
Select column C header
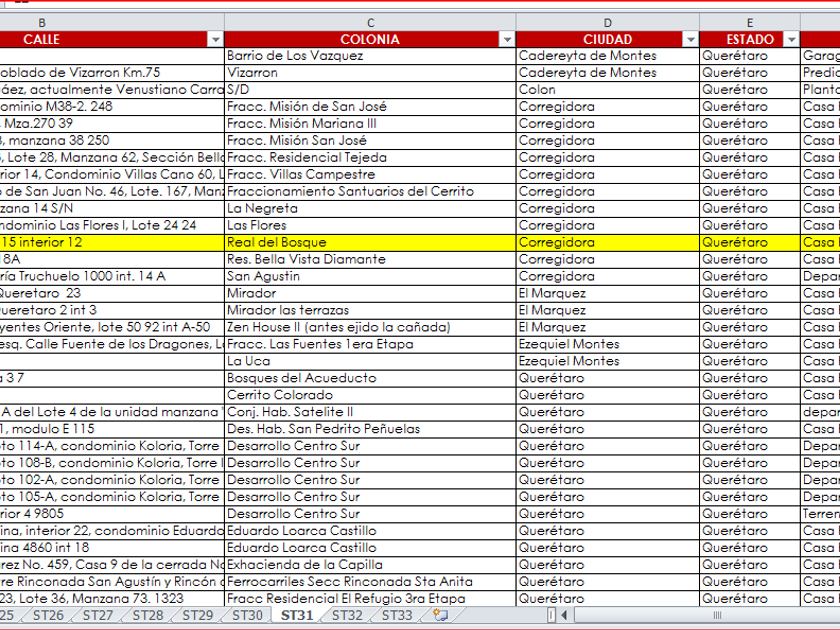[x=370, y=22]
